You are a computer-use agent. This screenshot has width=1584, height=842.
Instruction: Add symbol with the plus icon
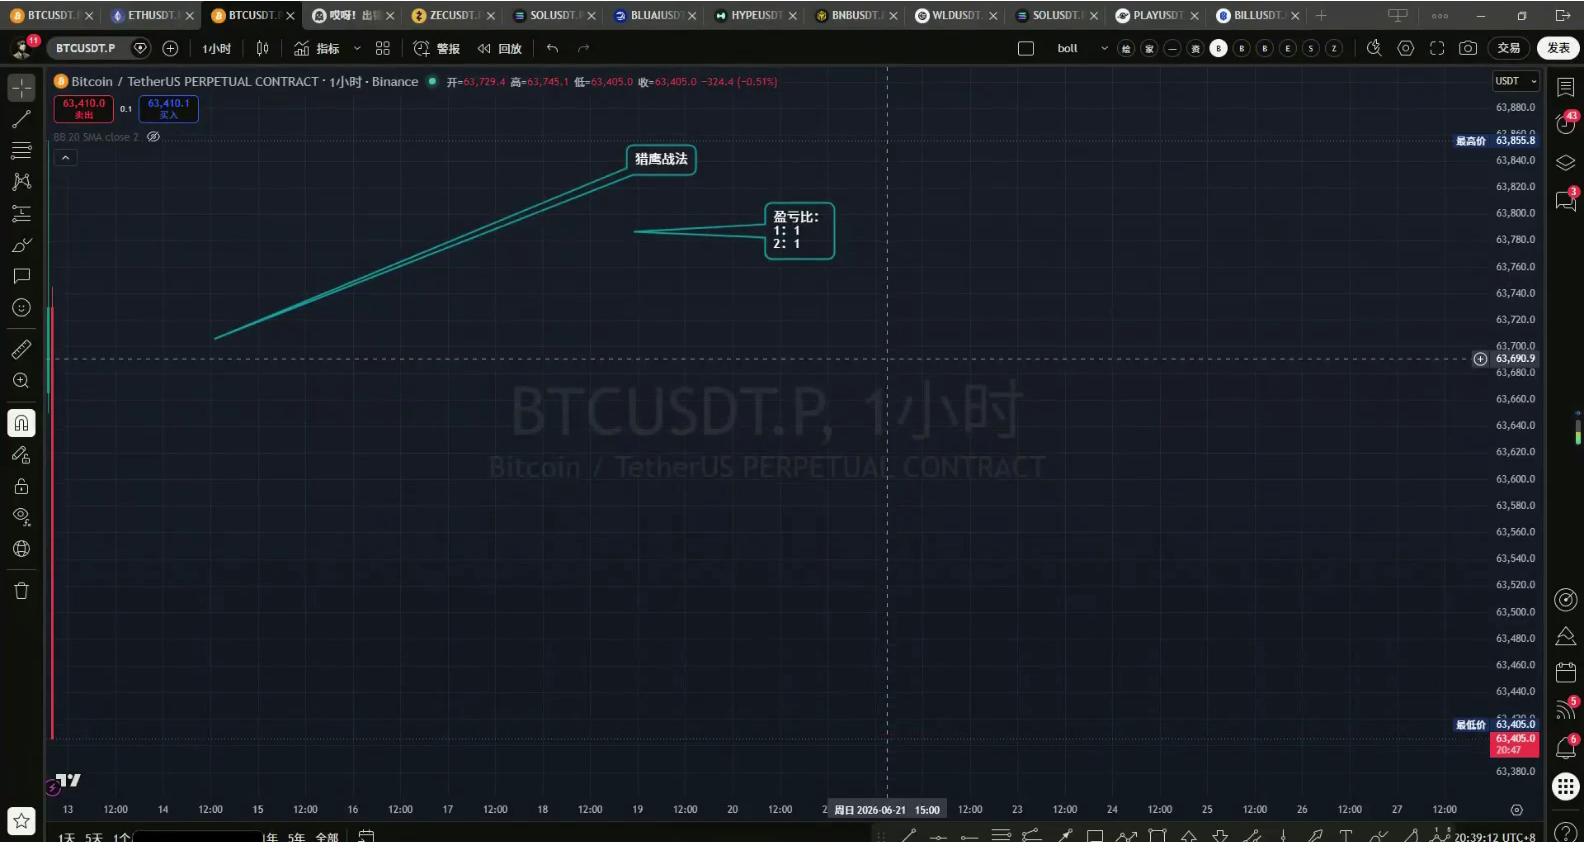[x=170, y=48]
